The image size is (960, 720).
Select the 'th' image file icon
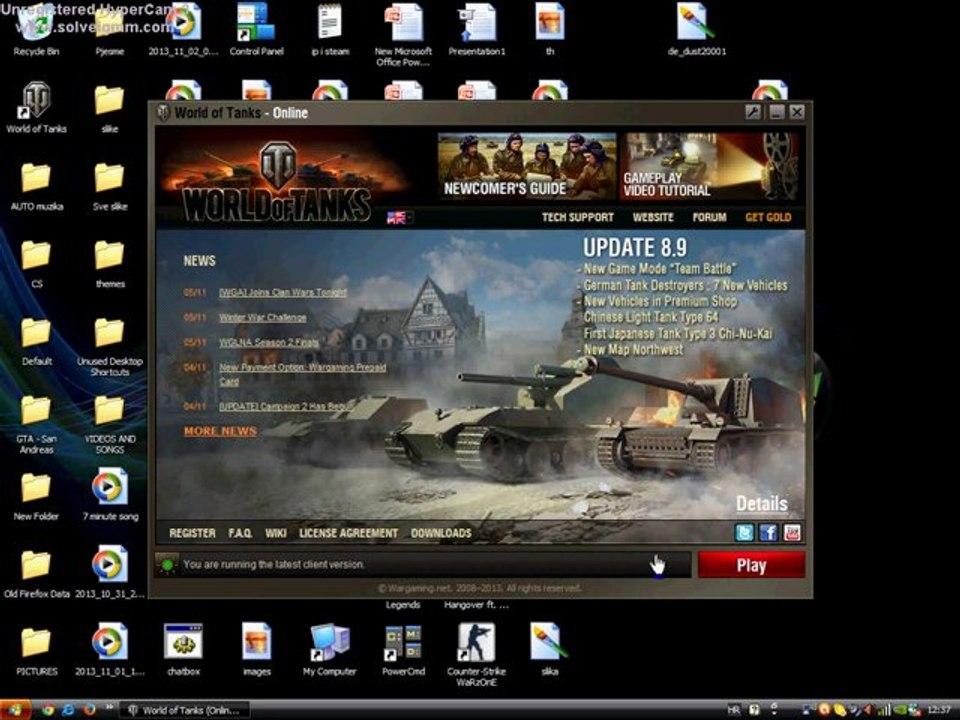point(550,31)
